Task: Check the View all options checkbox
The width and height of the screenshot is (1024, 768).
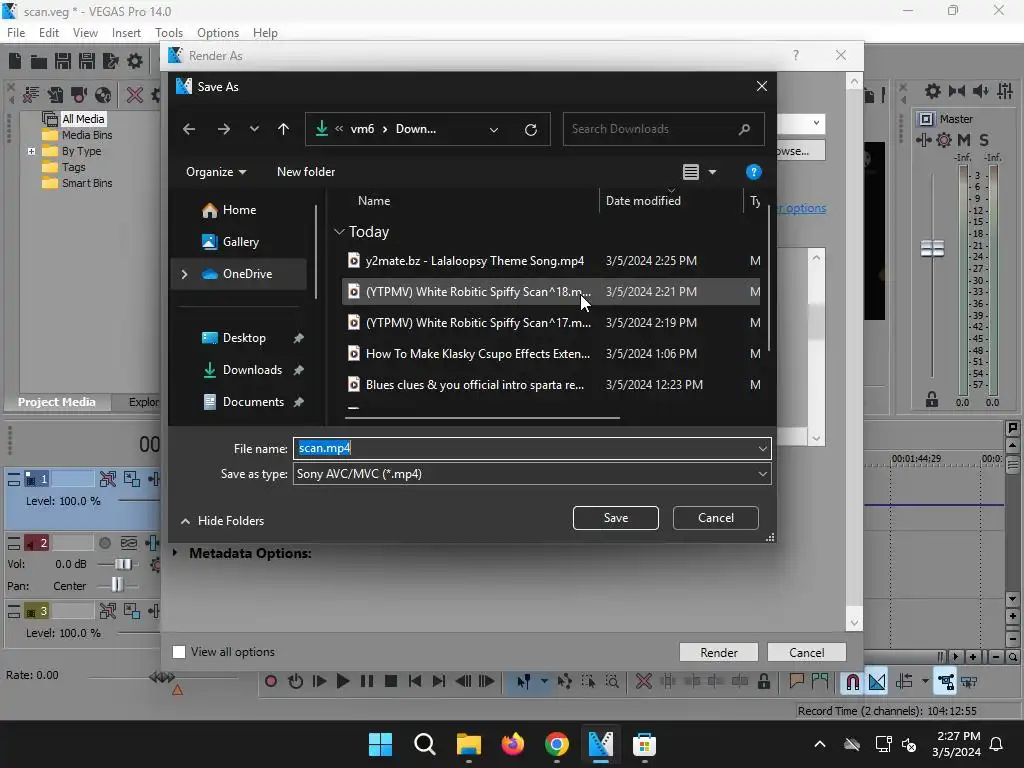Action: click(179, 652)
